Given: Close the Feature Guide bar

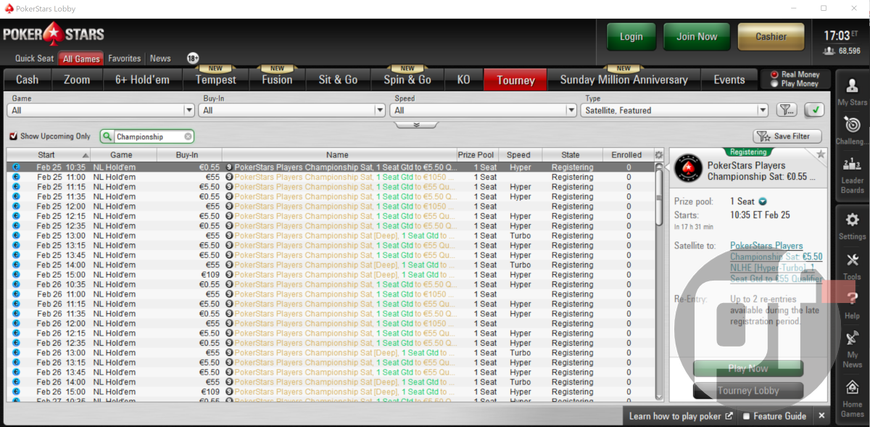Looking at the screenshot, I should (821, 416).
